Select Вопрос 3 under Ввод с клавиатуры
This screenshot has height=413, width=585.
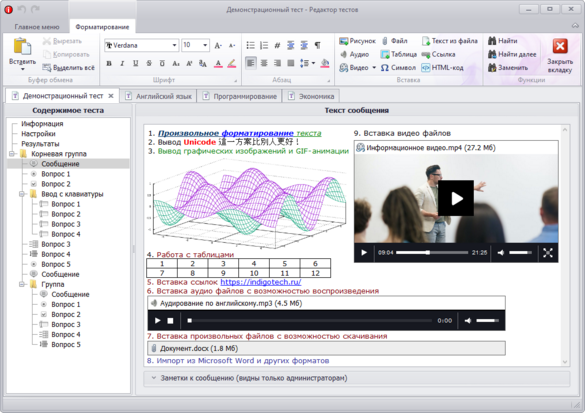coord(60,224)
